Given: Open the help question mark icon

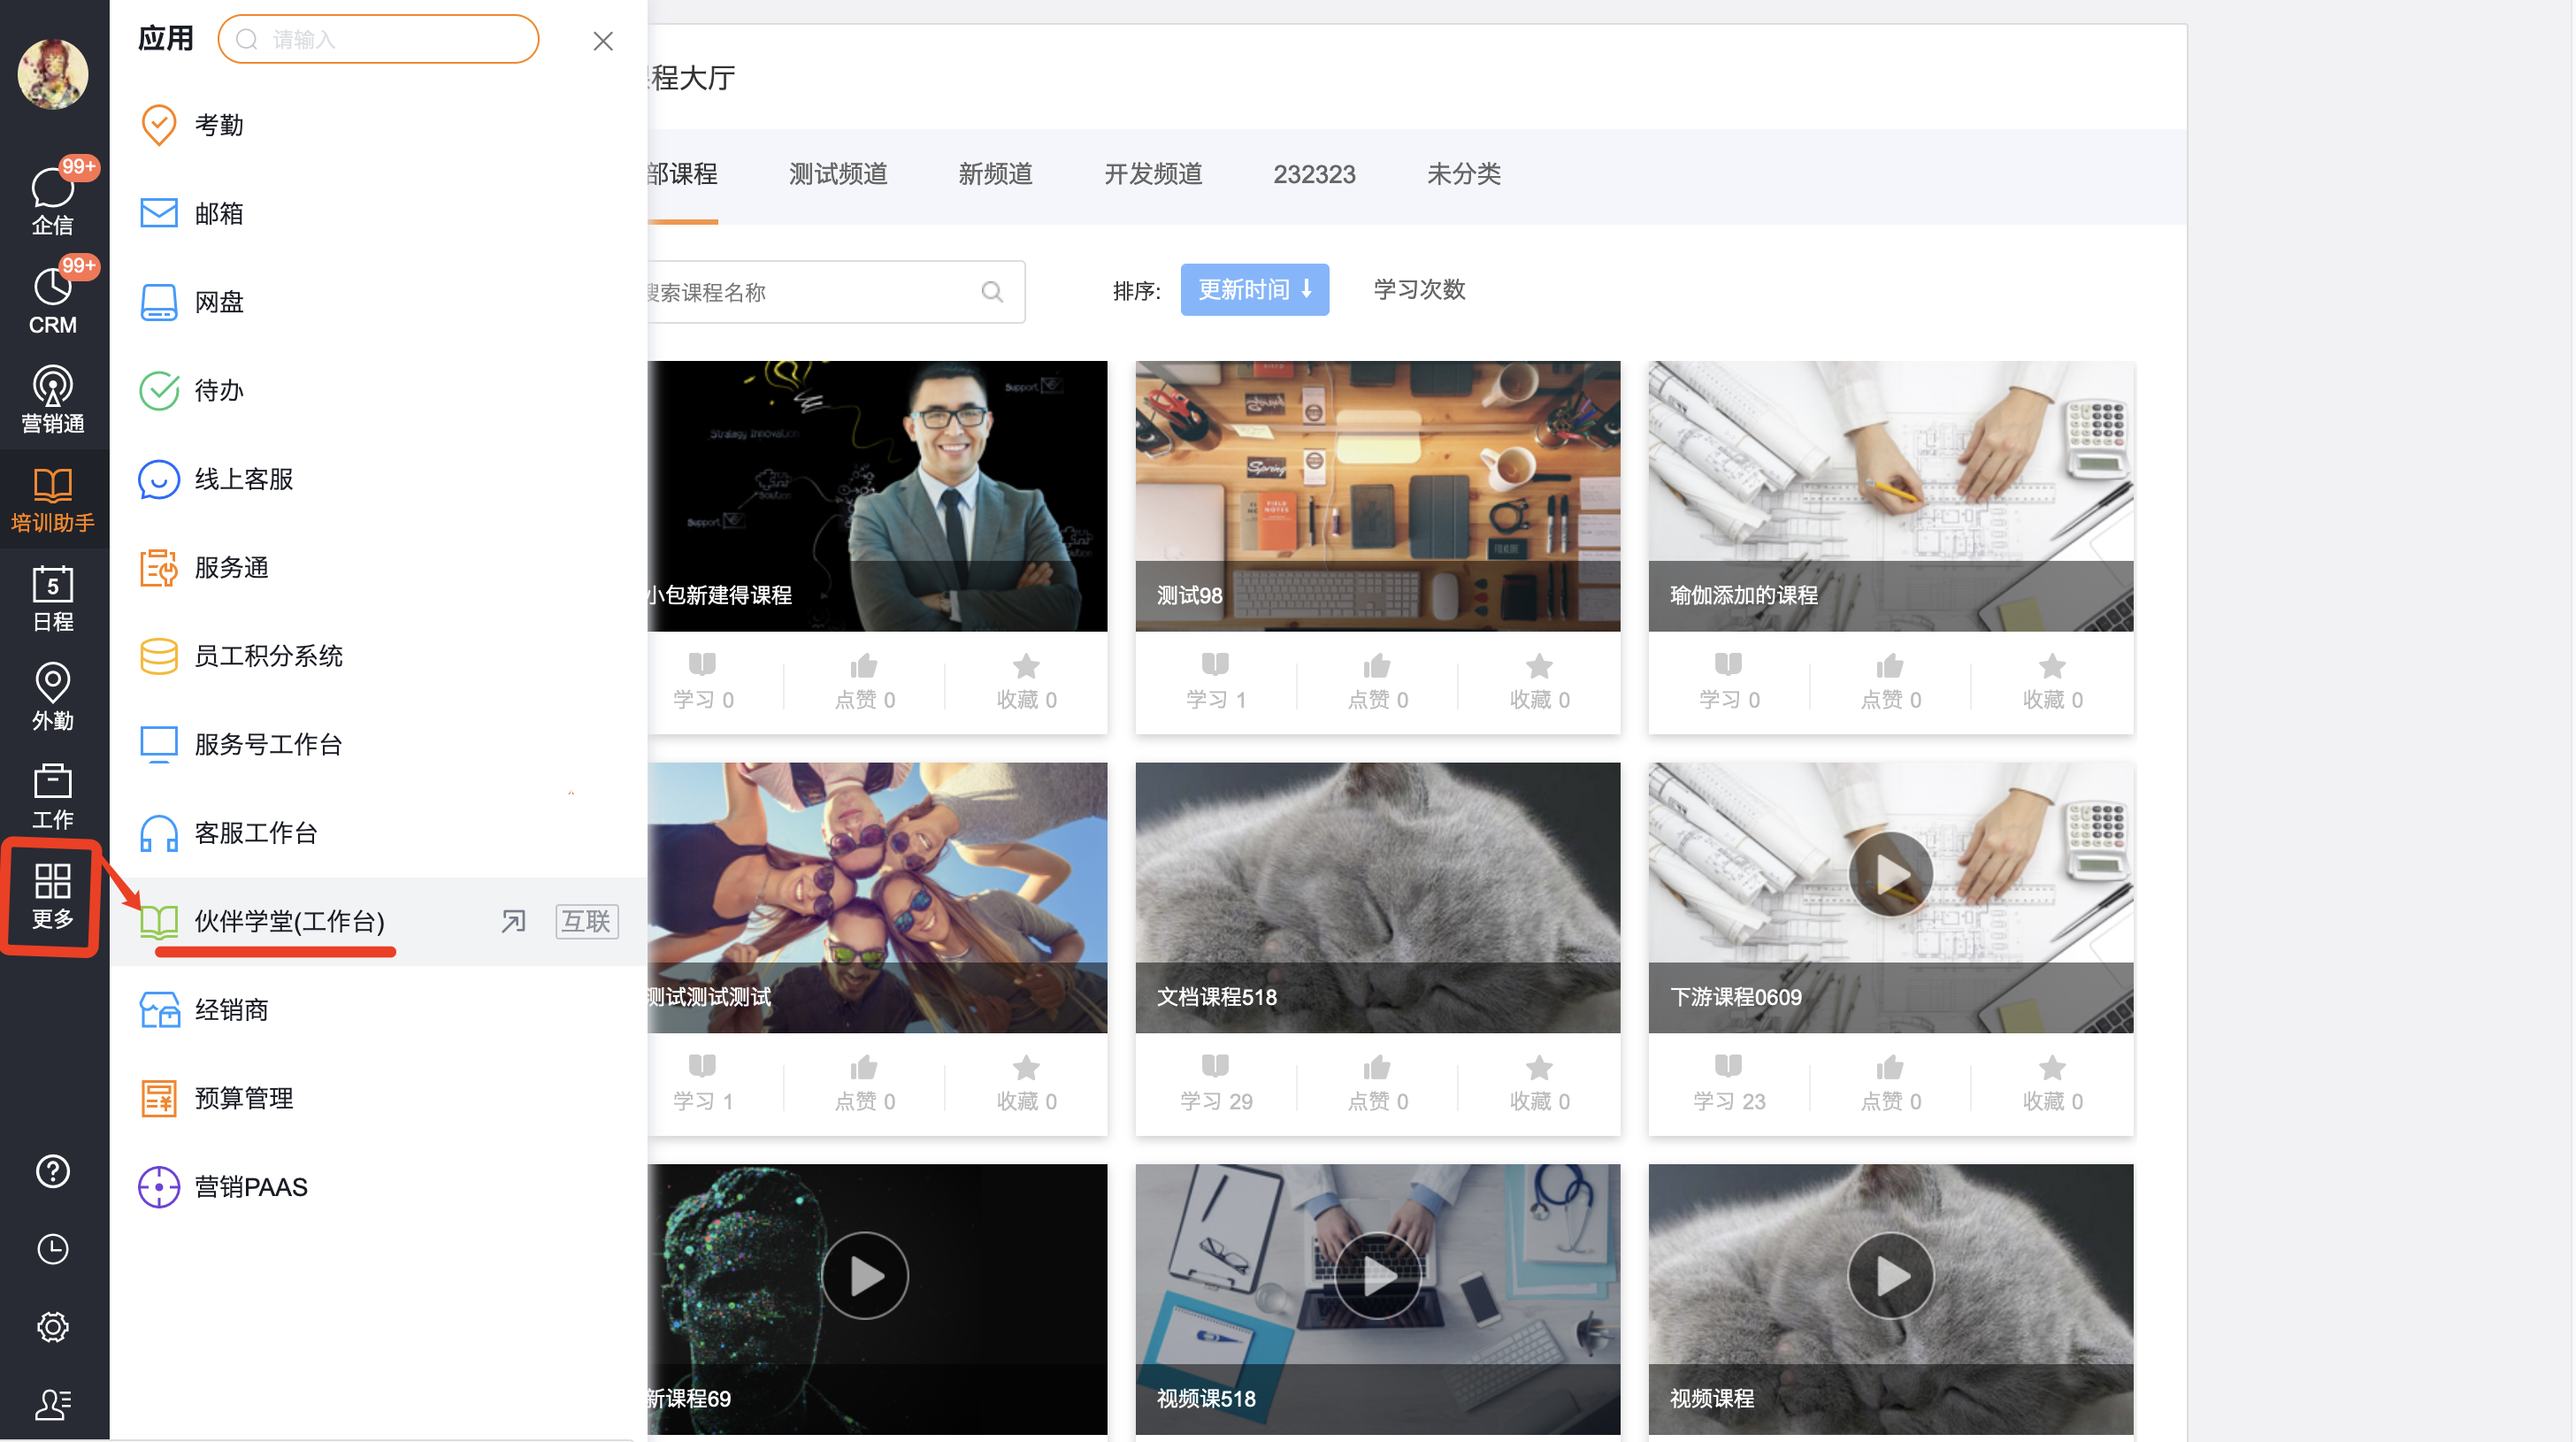Looking at the screenshot, I should tap(53, 1171).
